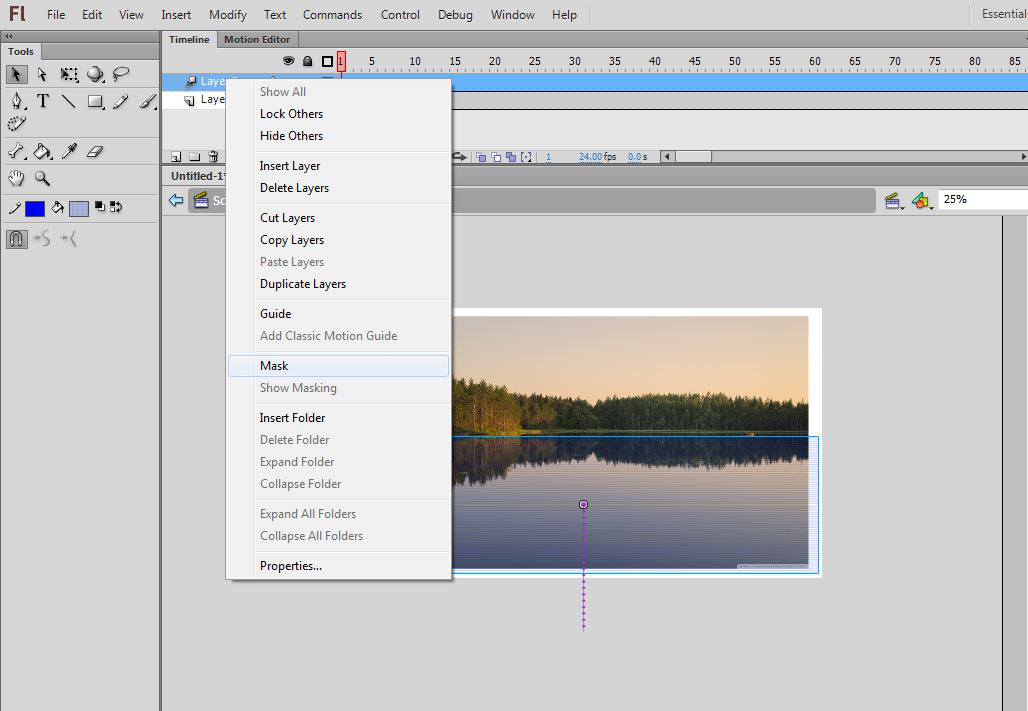Viewport: 1028px width, 711px height.
Task: Pick the Rectangle tool
Action: pos(96,101)
